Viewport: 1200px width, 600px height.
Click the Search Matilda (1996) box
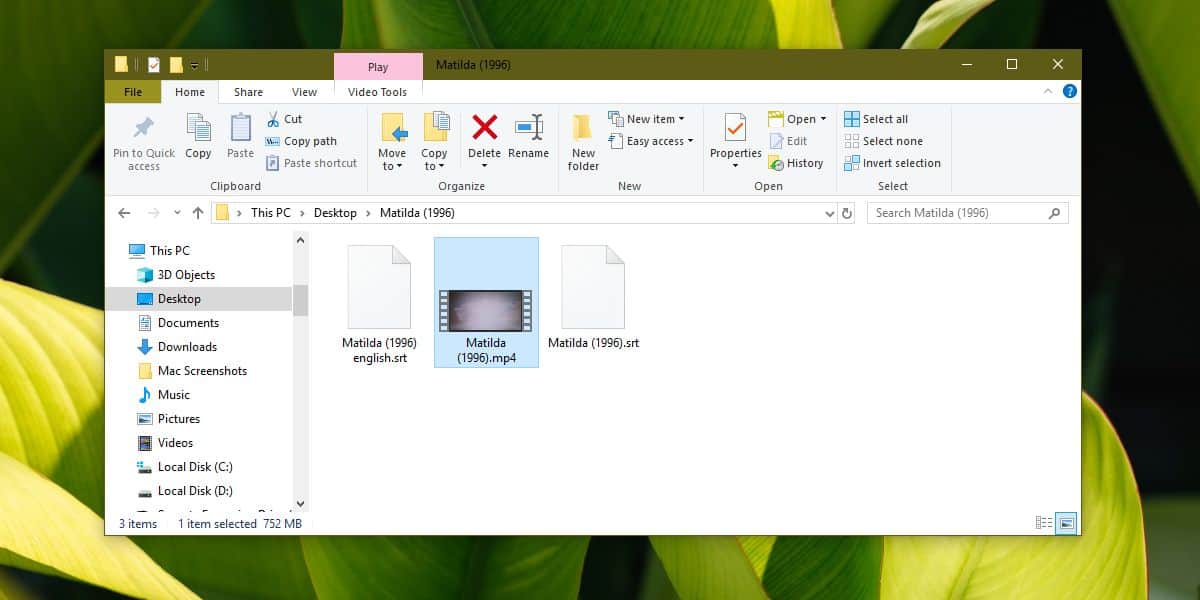(967, 213)
